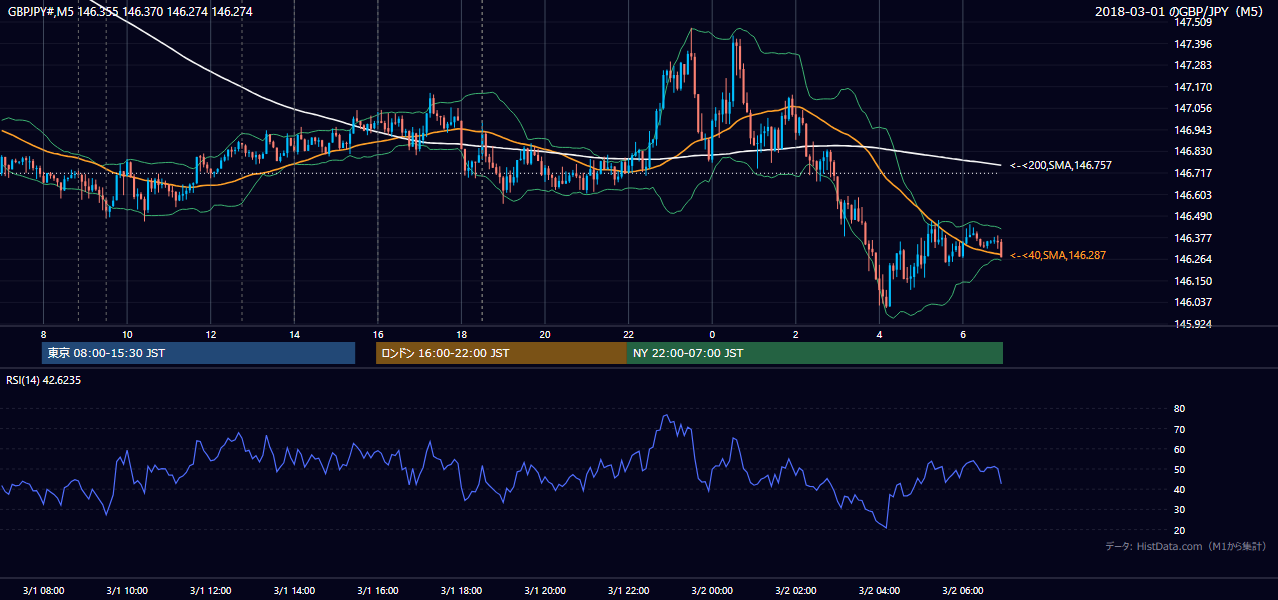Click the 2018-03-01 GBP/JPY (M5) chart heading
This screenshot has width=1278, height=600.
1181,12
